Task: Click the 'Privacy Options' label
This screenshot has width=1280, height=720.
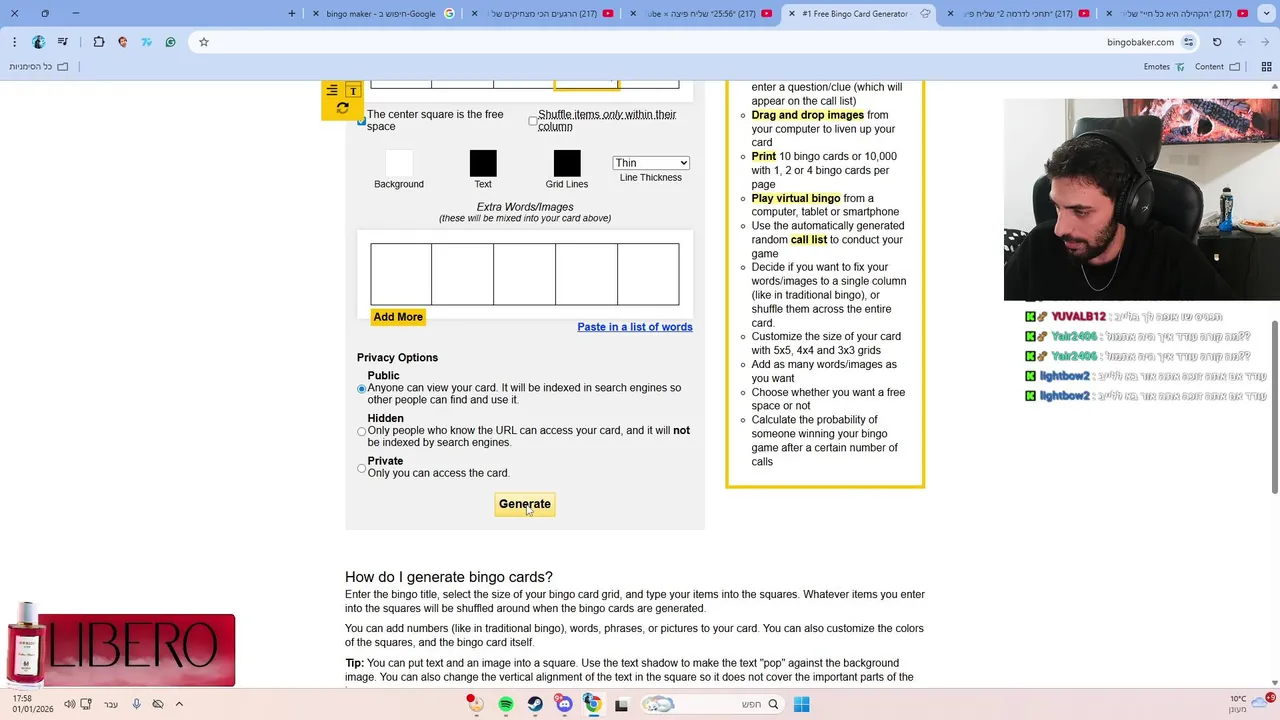Action: tap(397, 358)
